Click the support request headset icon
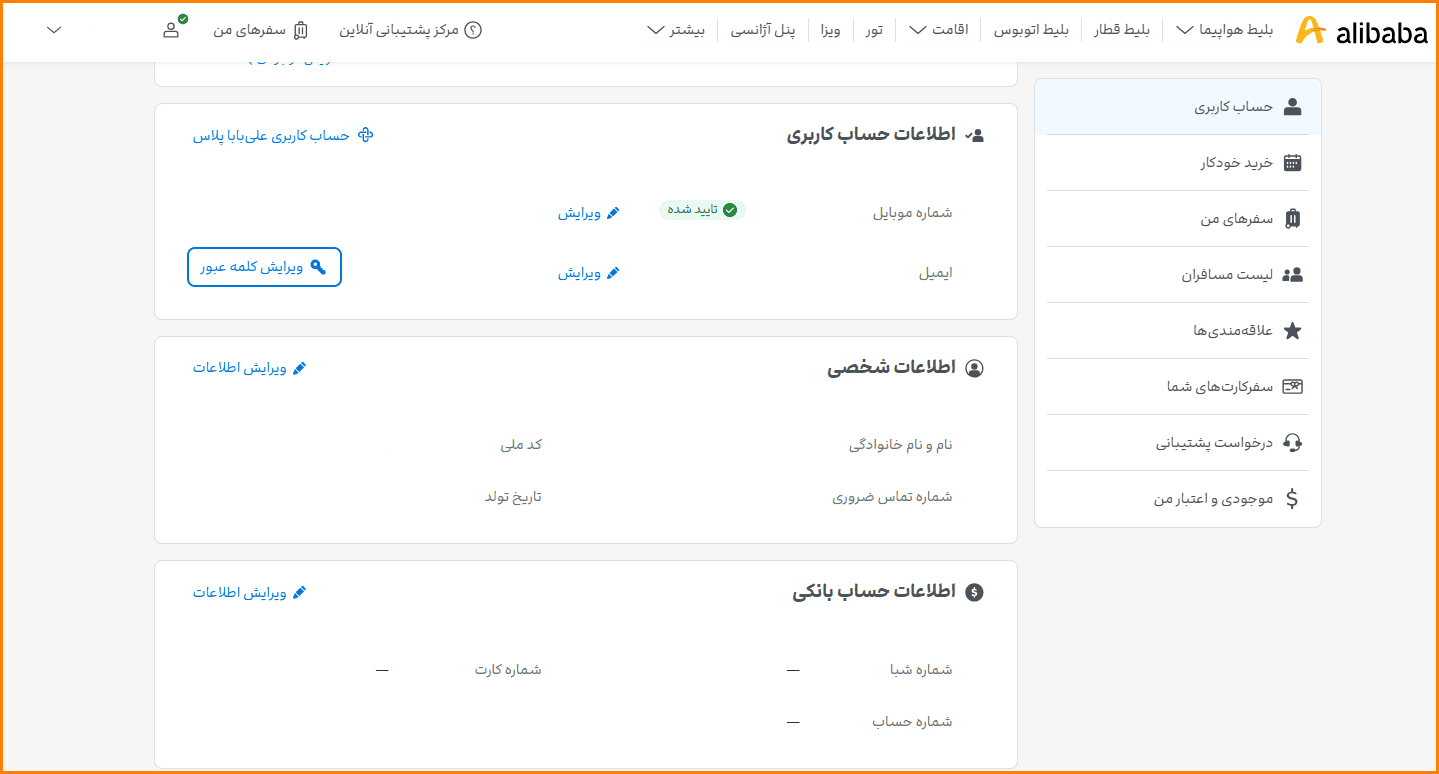The height and width of the screenshot is (774, 1439). (x=1292, y=443)
